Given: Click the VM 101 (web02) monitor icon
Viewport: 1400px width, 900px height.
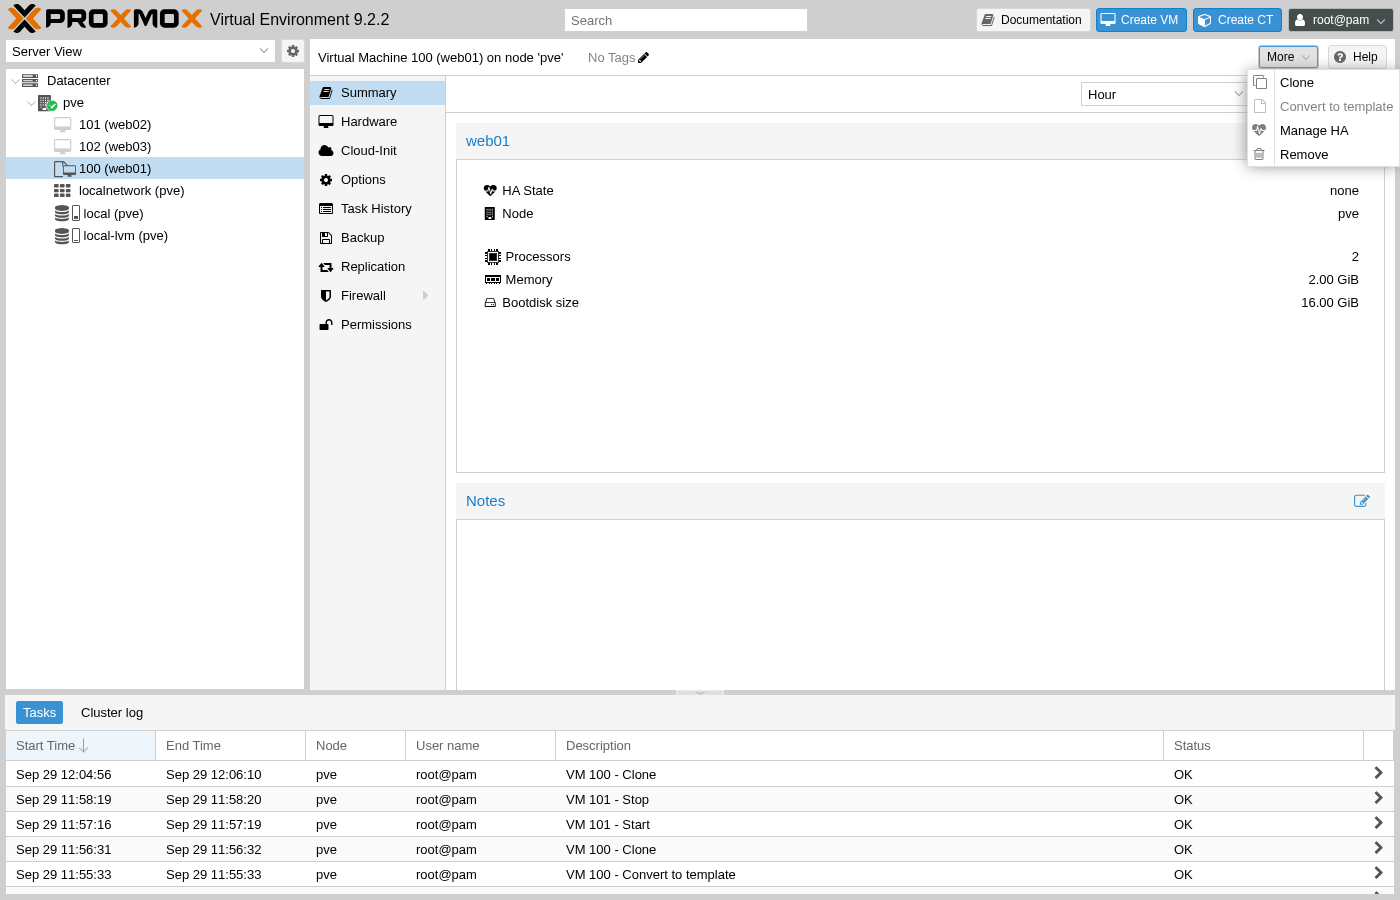Looking at the screenshot, I should [63, 125].
